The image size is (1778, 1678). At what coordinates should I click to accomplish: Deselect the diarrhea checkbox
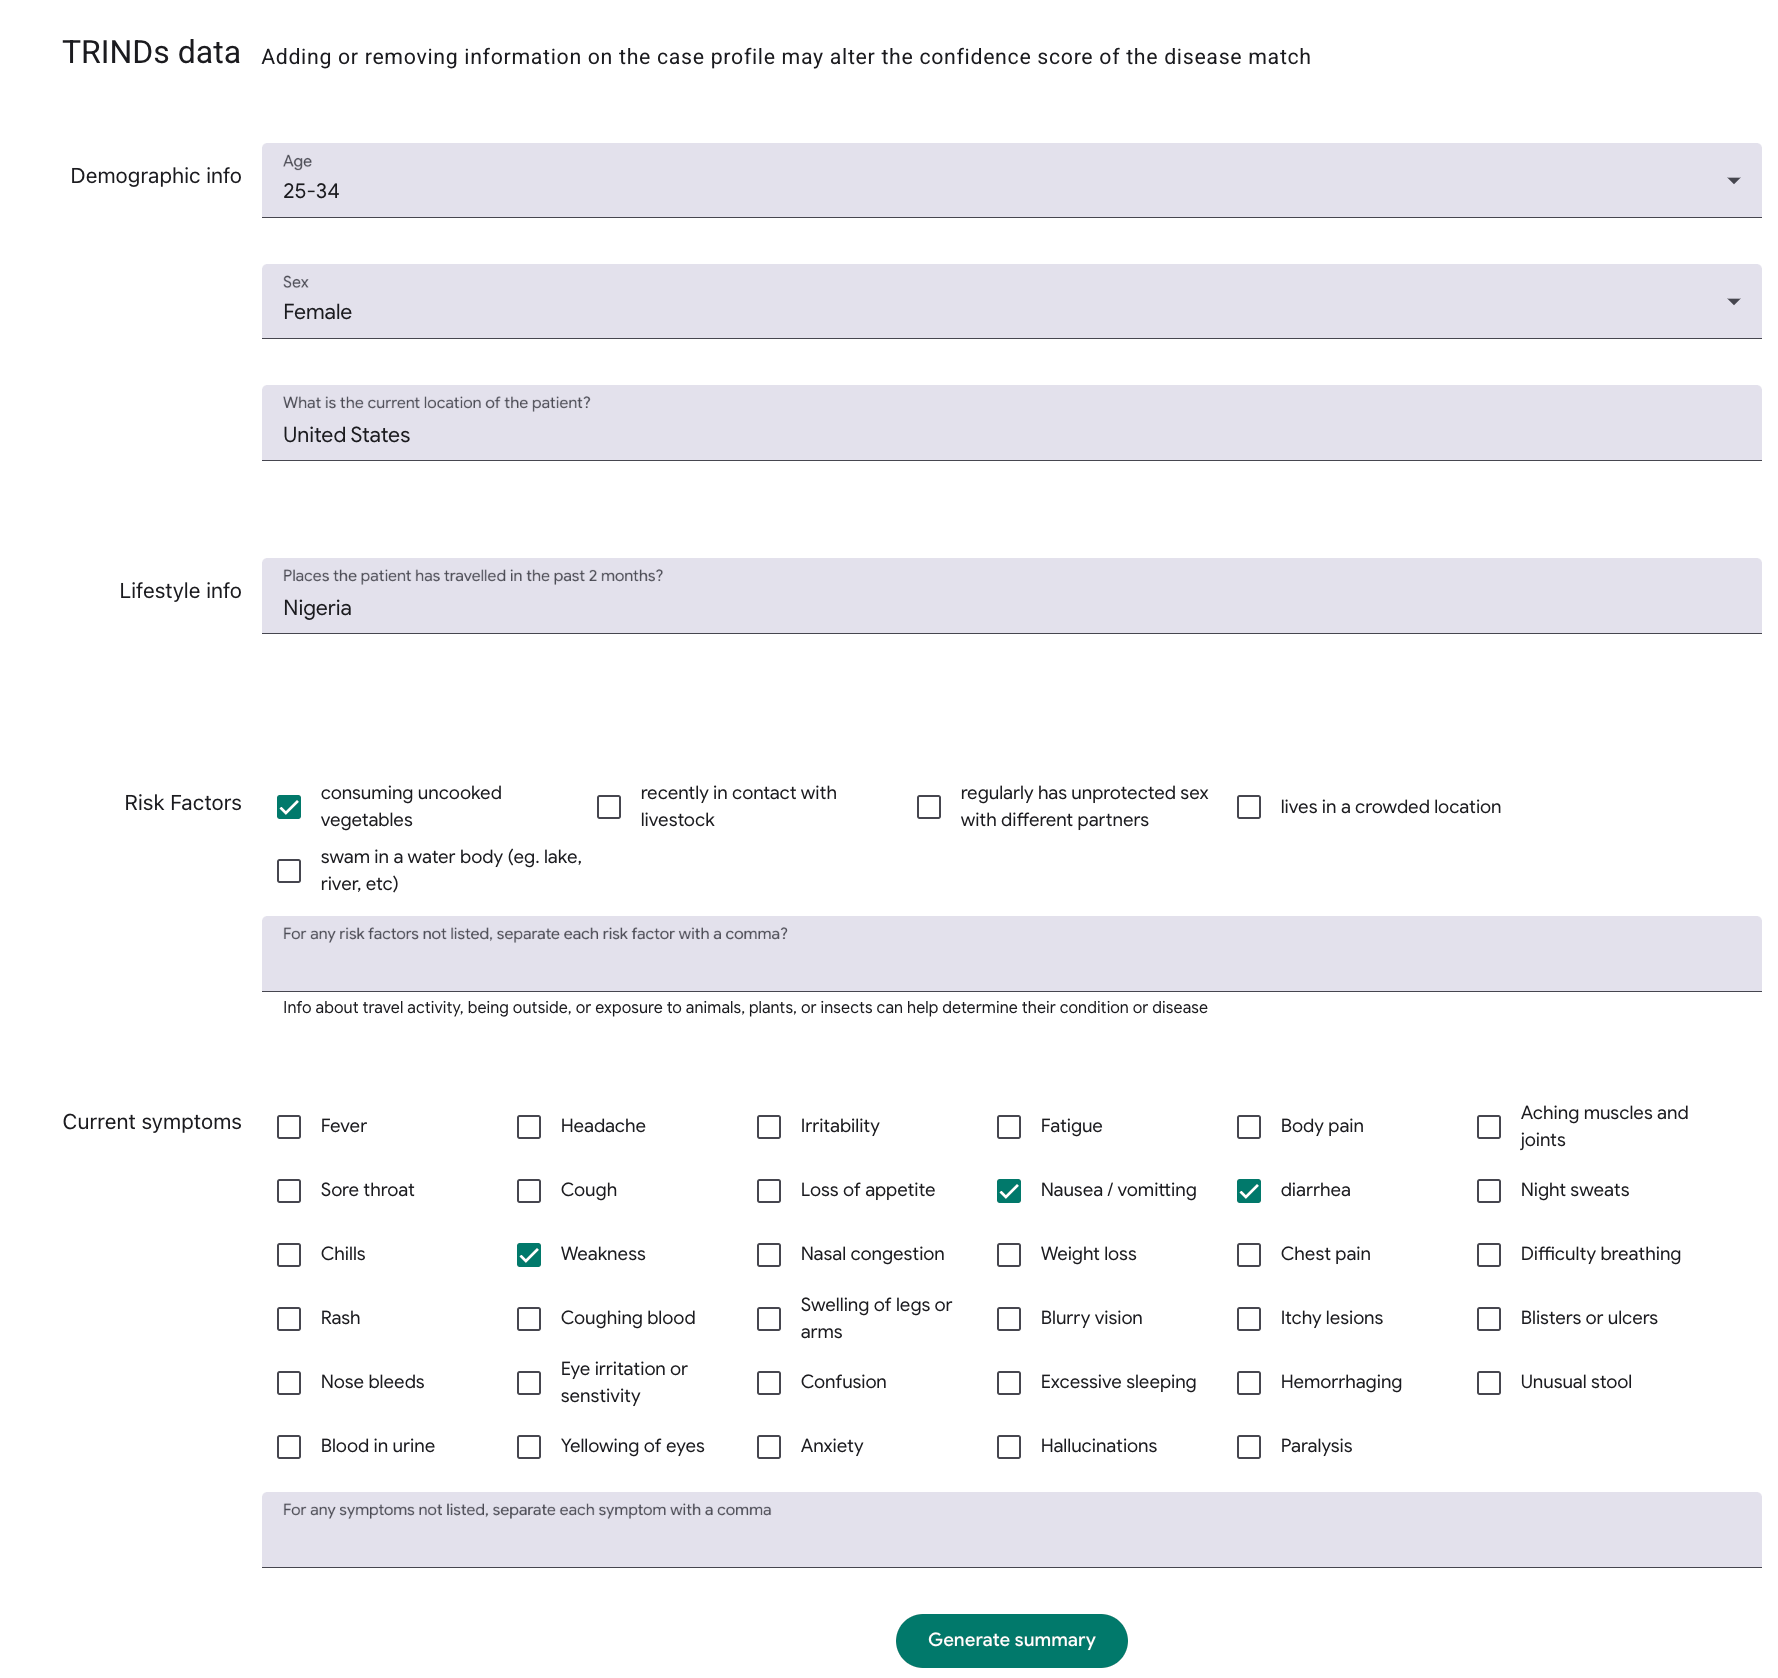1249,1191
